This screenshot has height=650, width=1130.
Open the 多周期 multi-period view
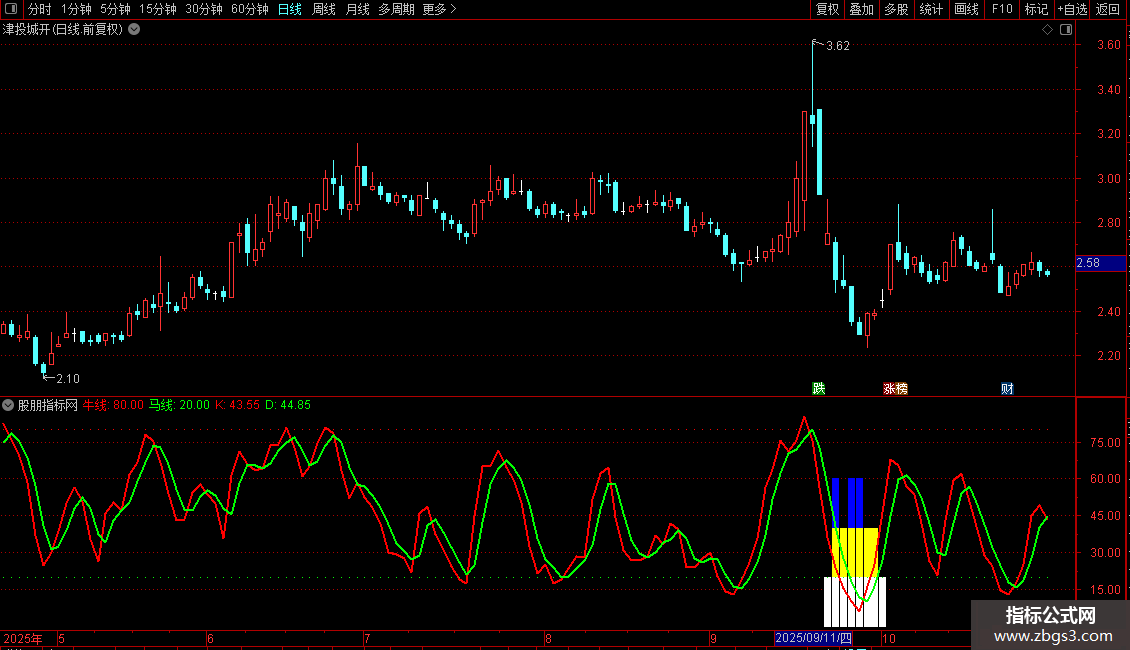click(396, 9)
